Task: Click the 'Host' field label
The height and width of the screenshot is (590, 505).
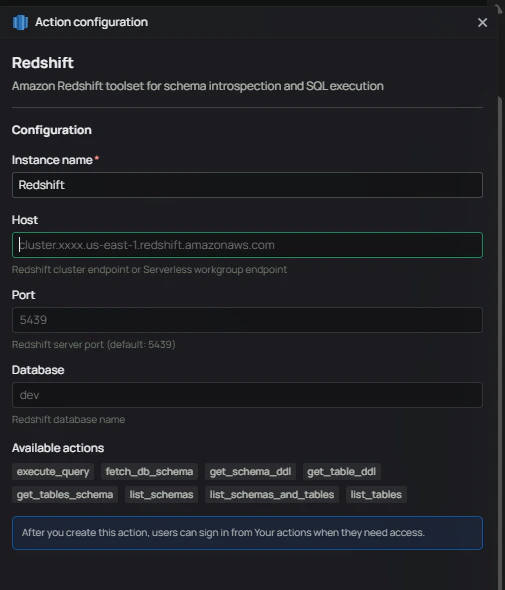Action: tap(25, 220)
